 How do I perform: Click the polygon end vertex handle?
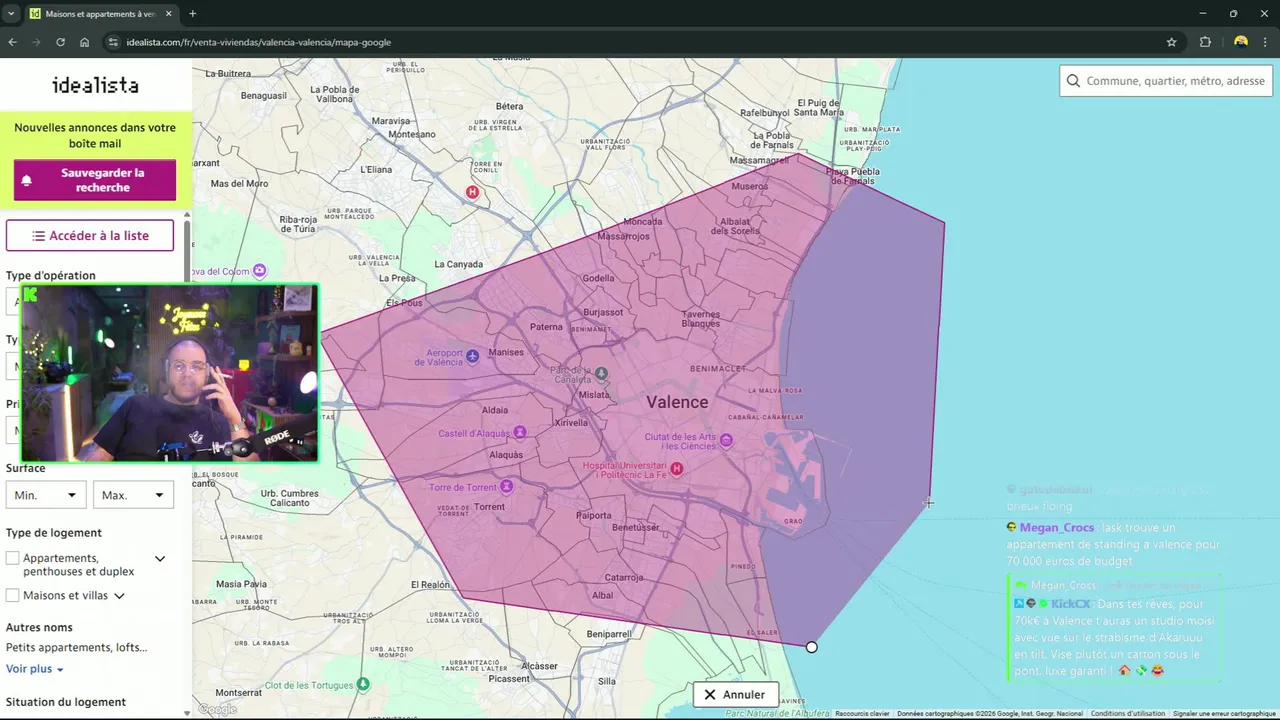[x=811, y=647]
